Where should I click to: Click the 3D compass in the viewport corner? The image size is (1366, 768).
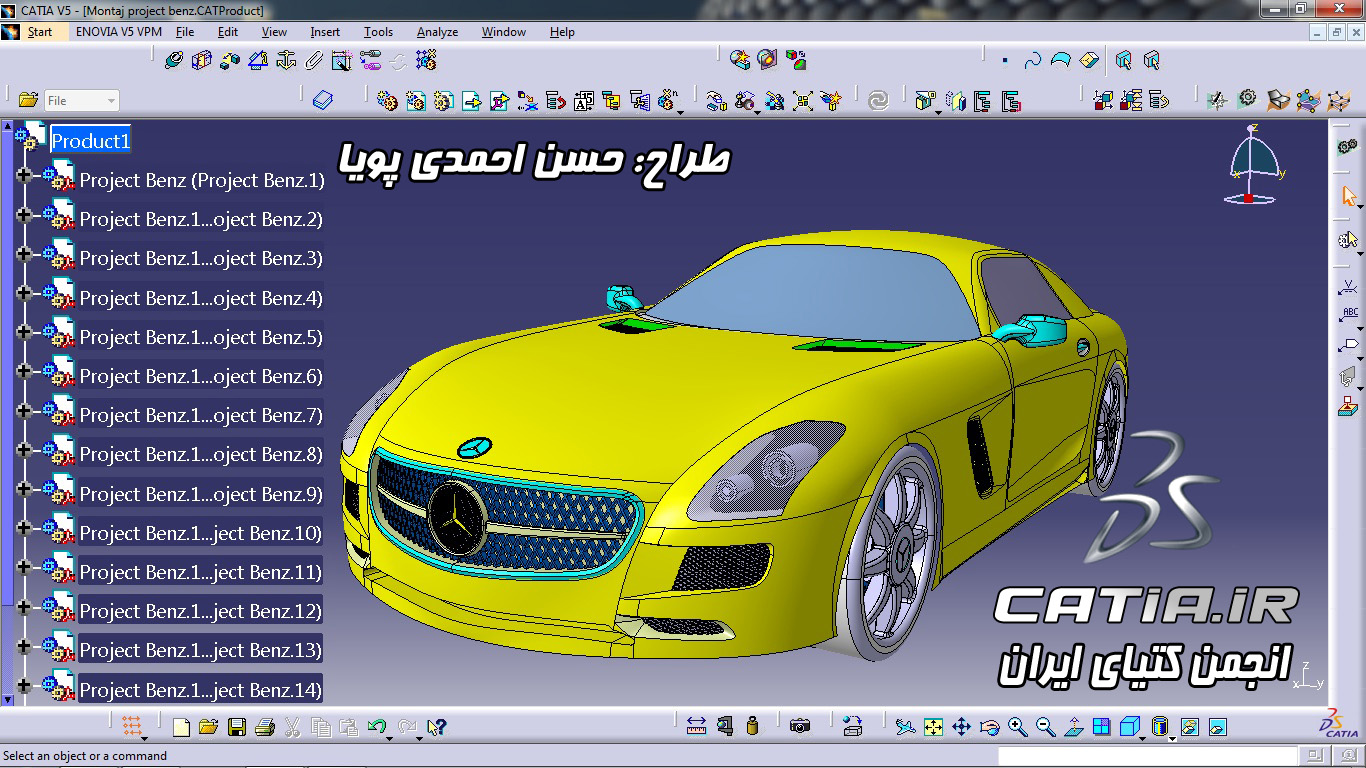click(1251, 165)
